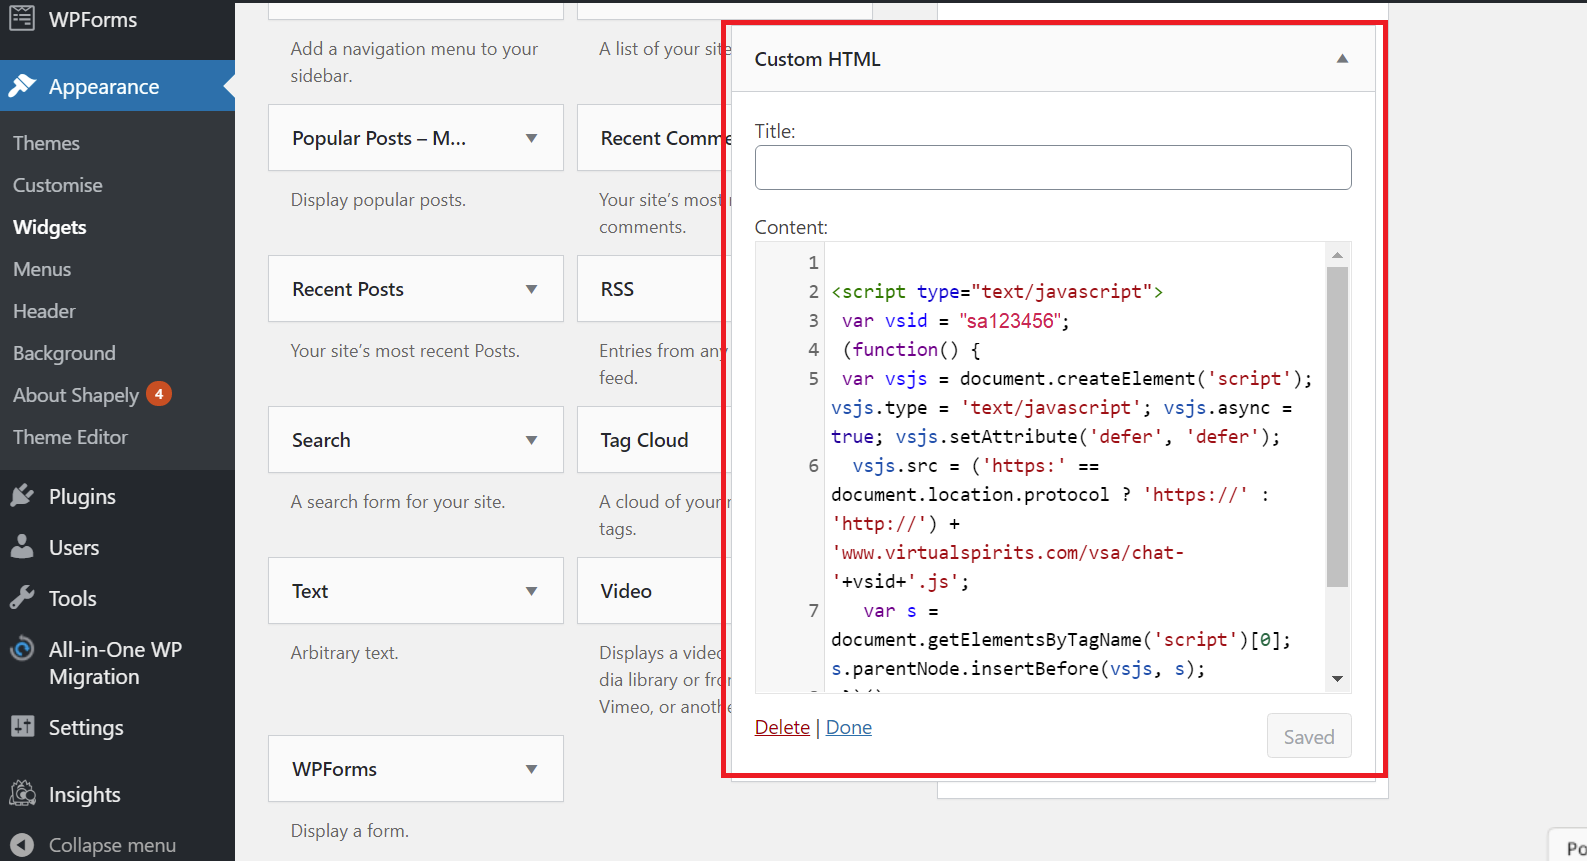
Task: Open the Menus submenu item
Action: [x=42, y=269]
